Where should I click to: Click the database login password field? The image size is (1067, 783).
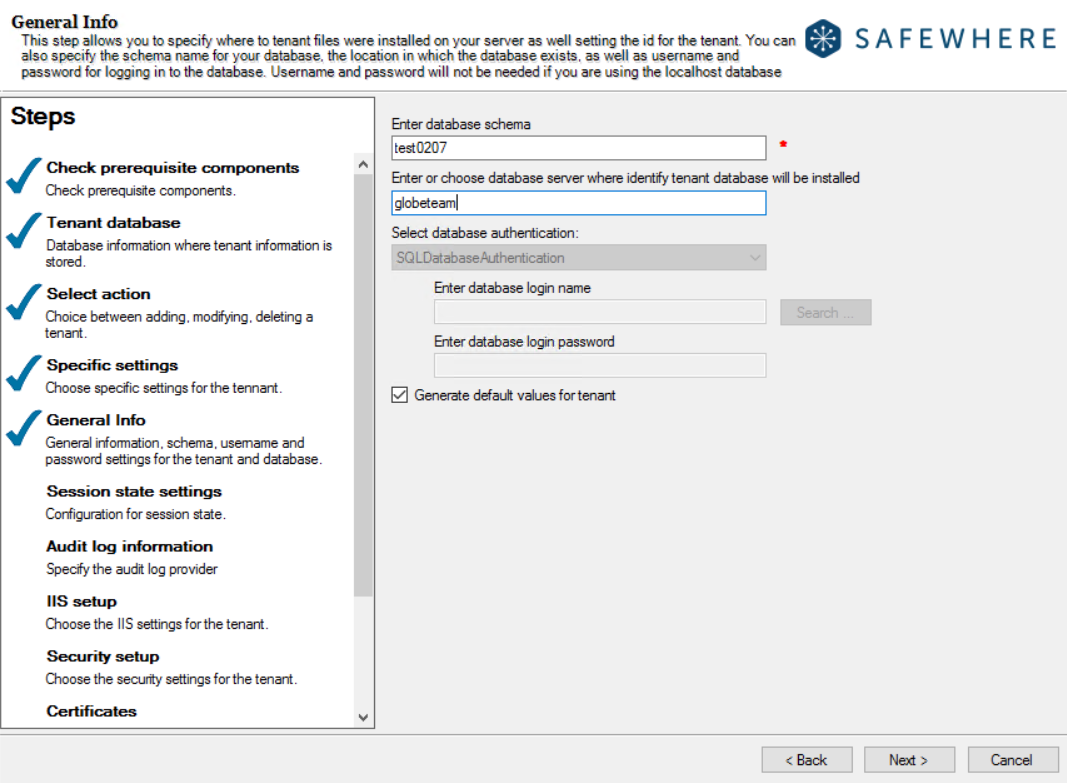pos(600,365)
